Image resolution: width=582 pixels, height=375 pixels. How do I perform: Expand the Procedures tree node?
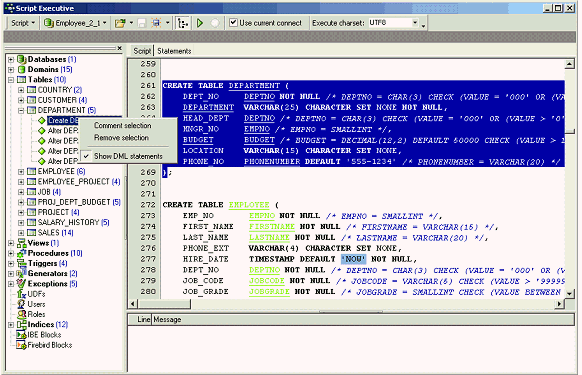11,253
